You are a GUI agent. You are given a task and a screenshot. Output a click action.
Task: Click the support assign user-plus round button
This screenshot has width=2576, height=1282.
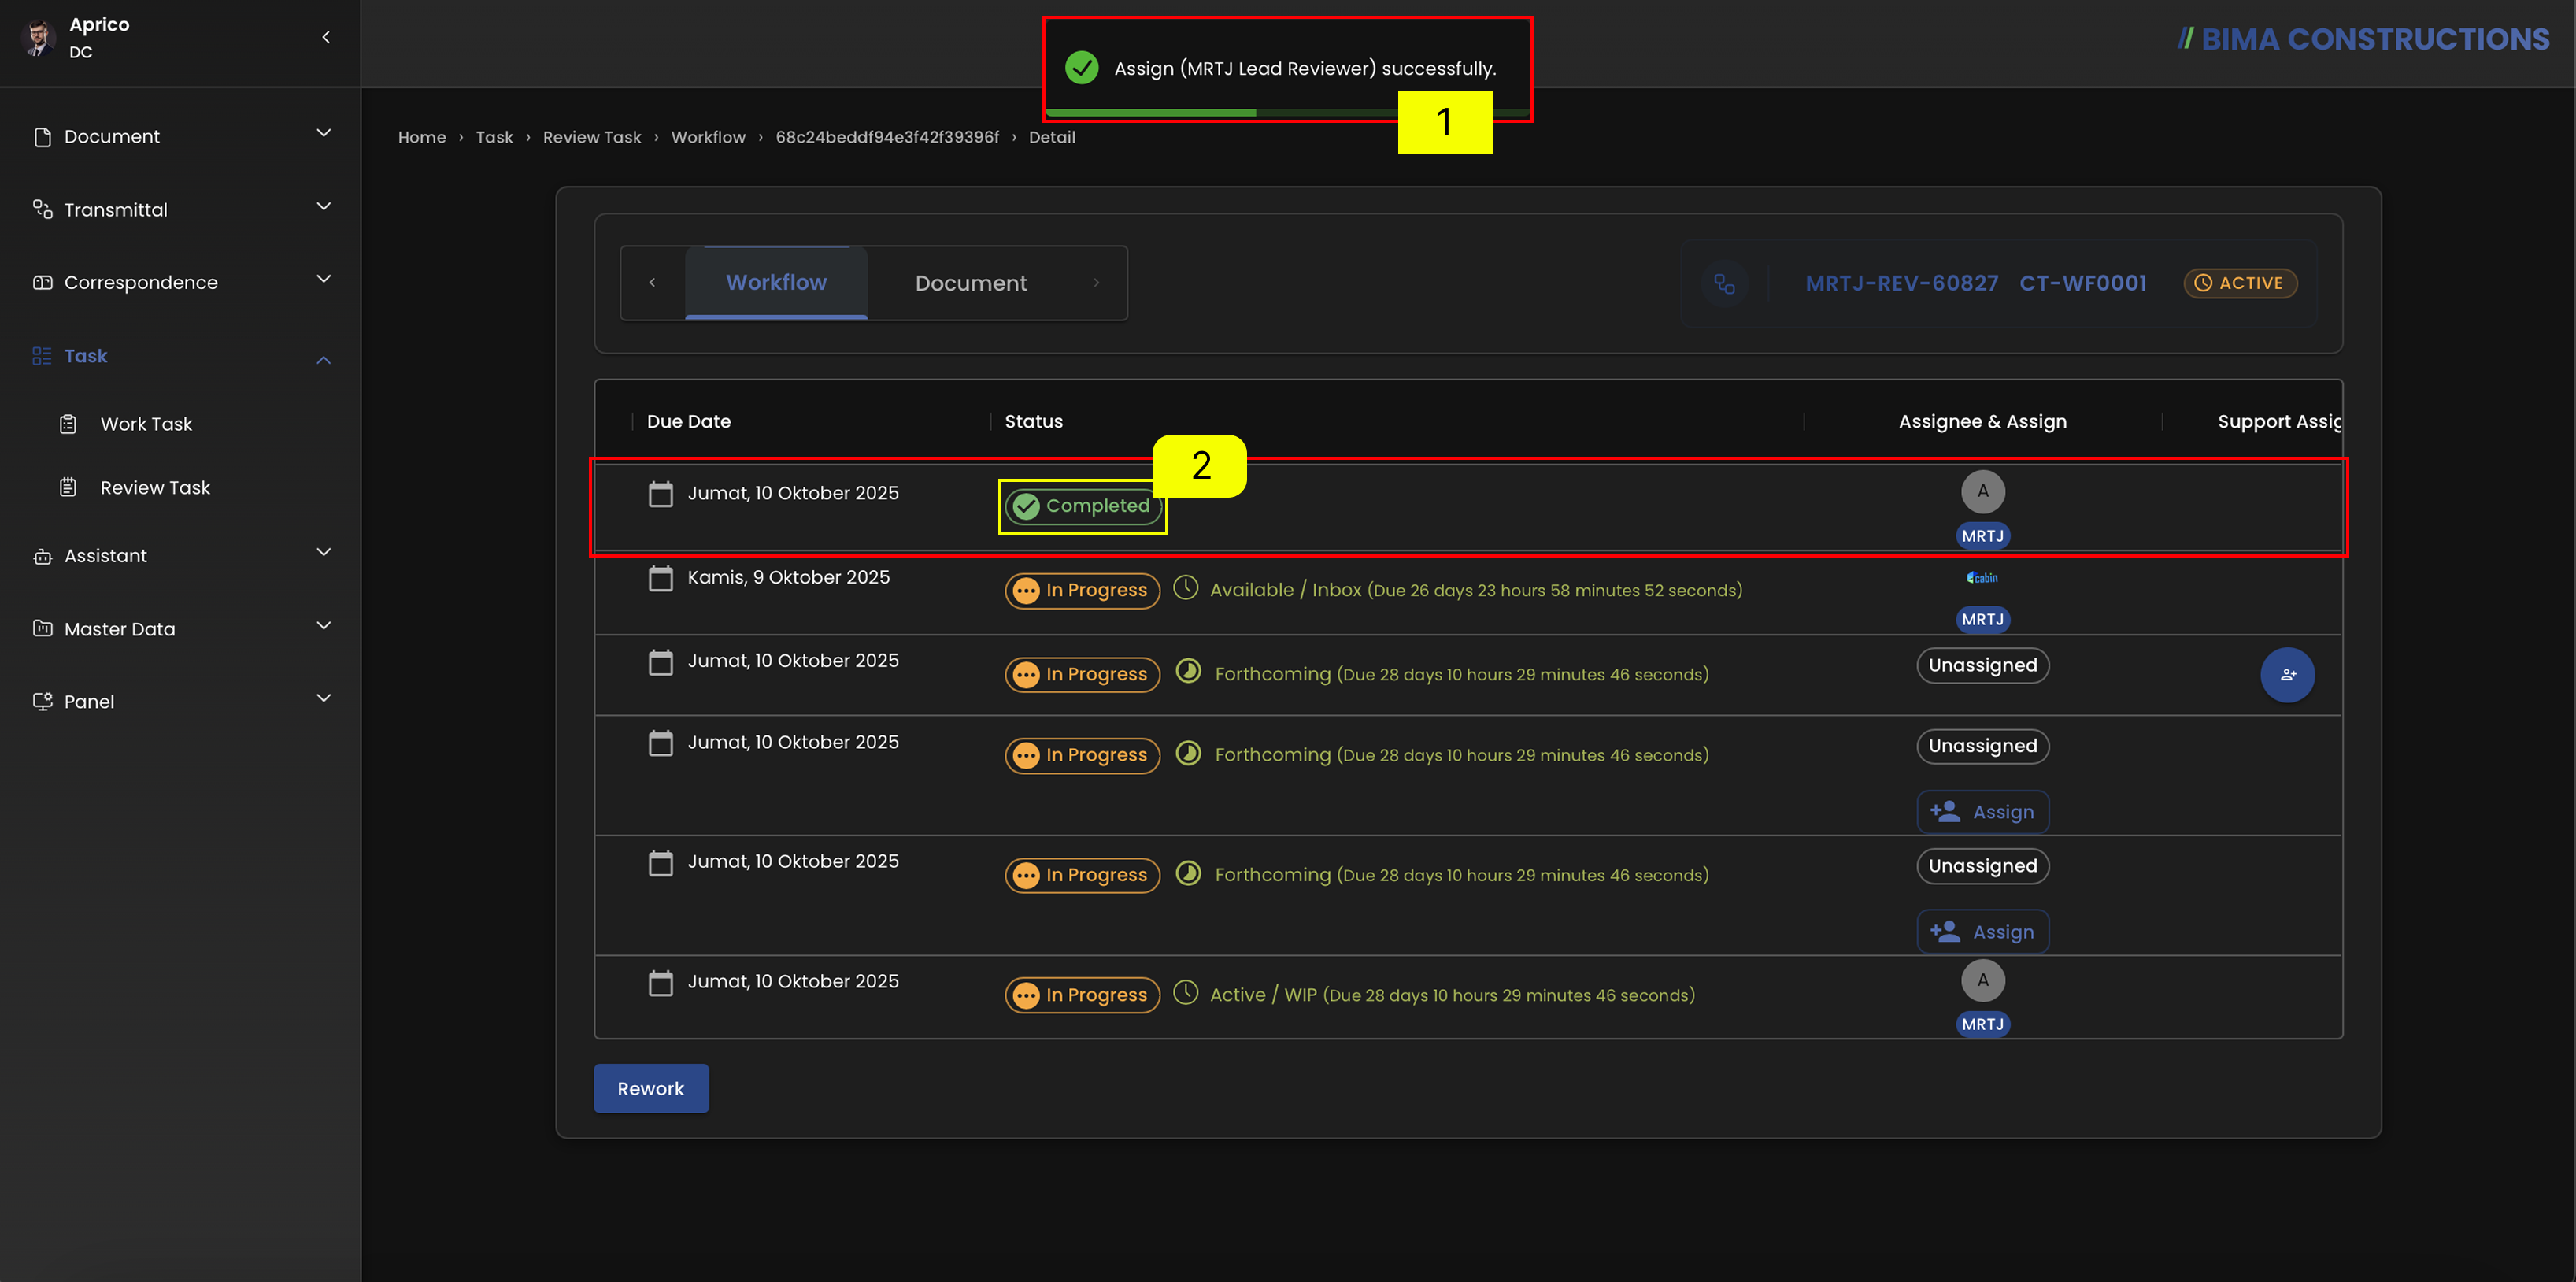click(x=2287, y=675)
